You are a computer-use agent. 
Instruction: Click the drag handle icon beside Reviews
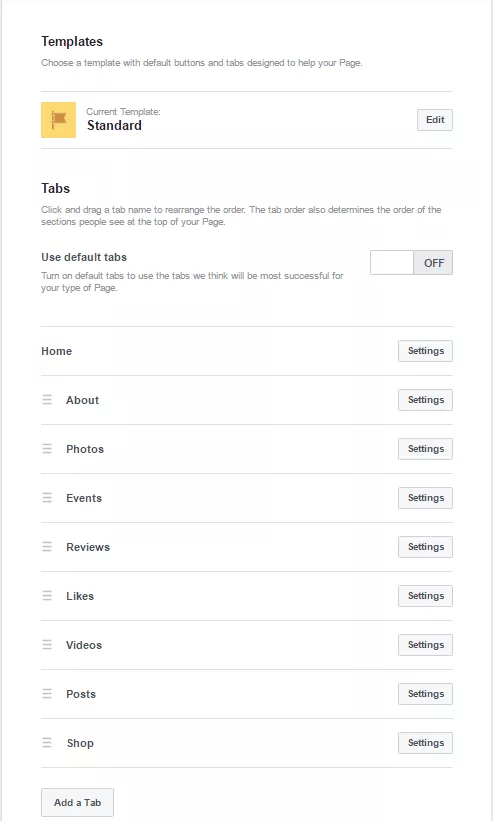point(47,547)
